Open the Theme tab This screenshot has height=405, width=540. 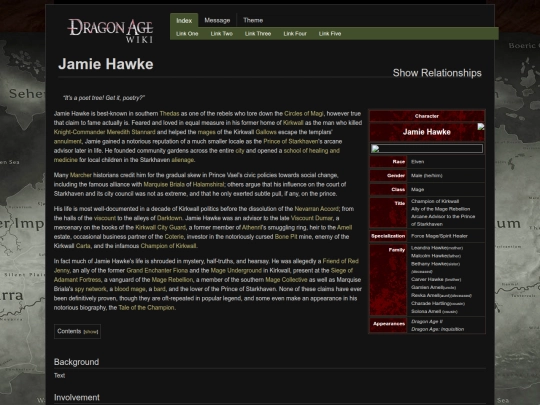tap(253, 20)
